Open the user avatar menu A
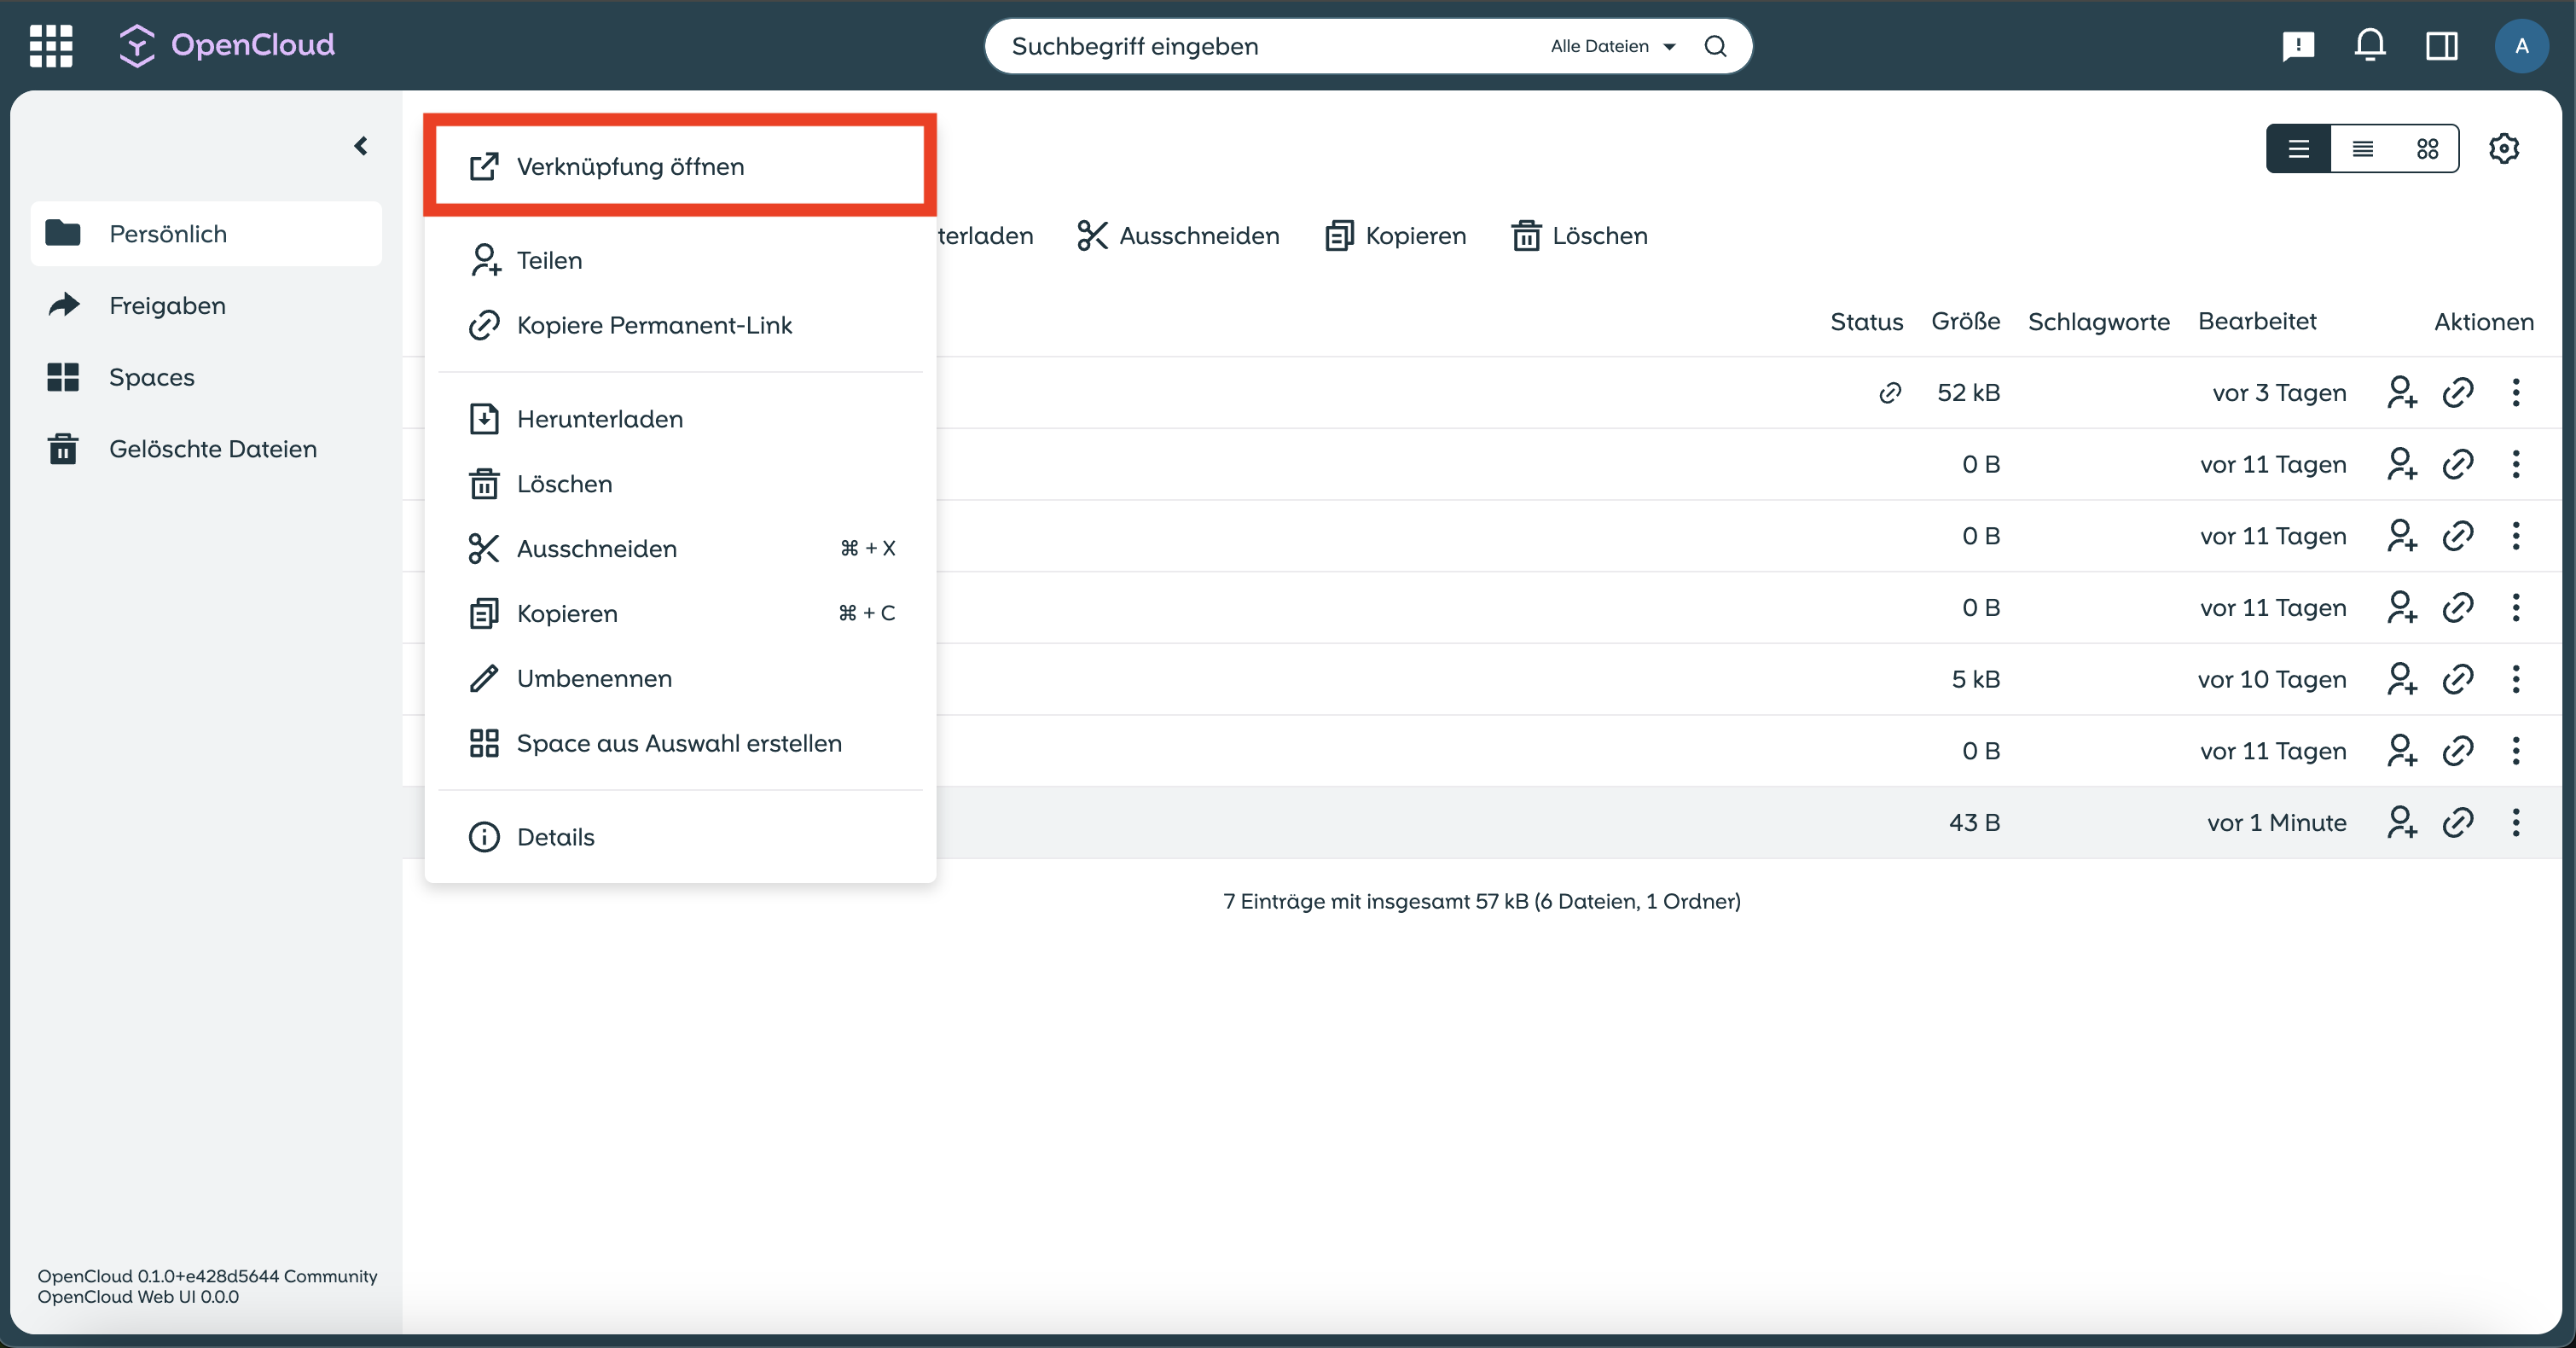The height and width of the screenshot is (1348, 2576). pyautogui.click(x=2521, y=46)
